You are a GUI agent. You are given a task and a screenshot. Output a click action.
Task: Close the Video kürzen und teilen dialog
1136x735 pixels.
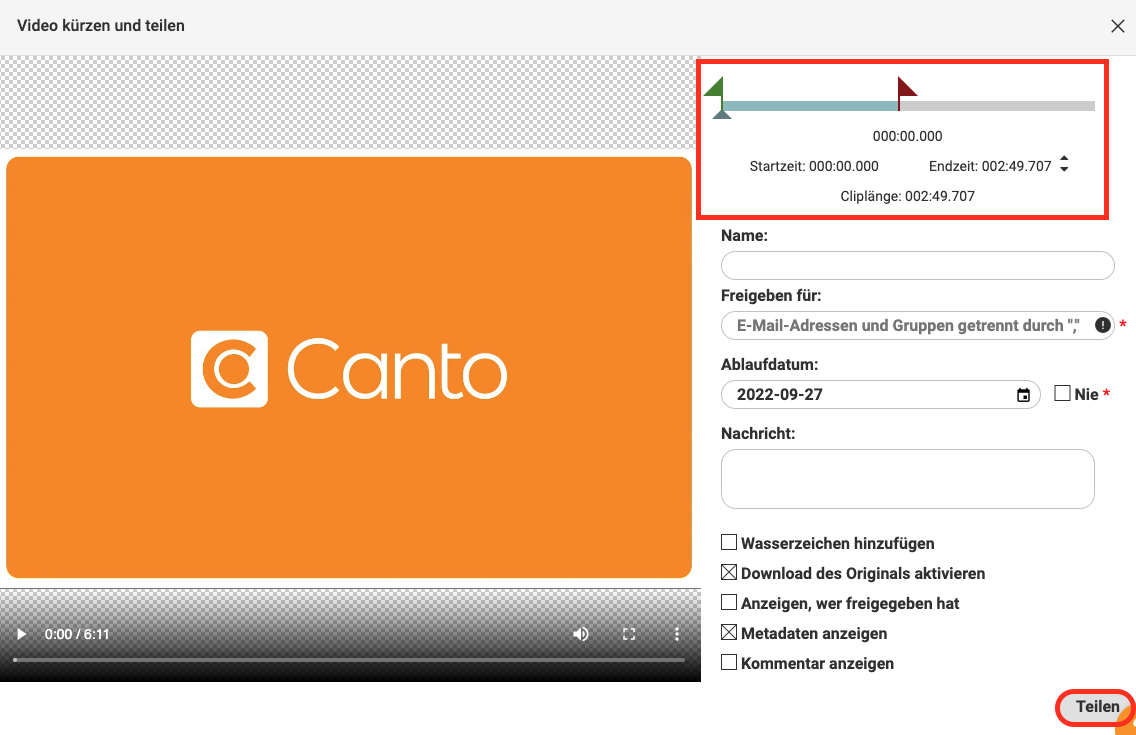[1118, 26]
